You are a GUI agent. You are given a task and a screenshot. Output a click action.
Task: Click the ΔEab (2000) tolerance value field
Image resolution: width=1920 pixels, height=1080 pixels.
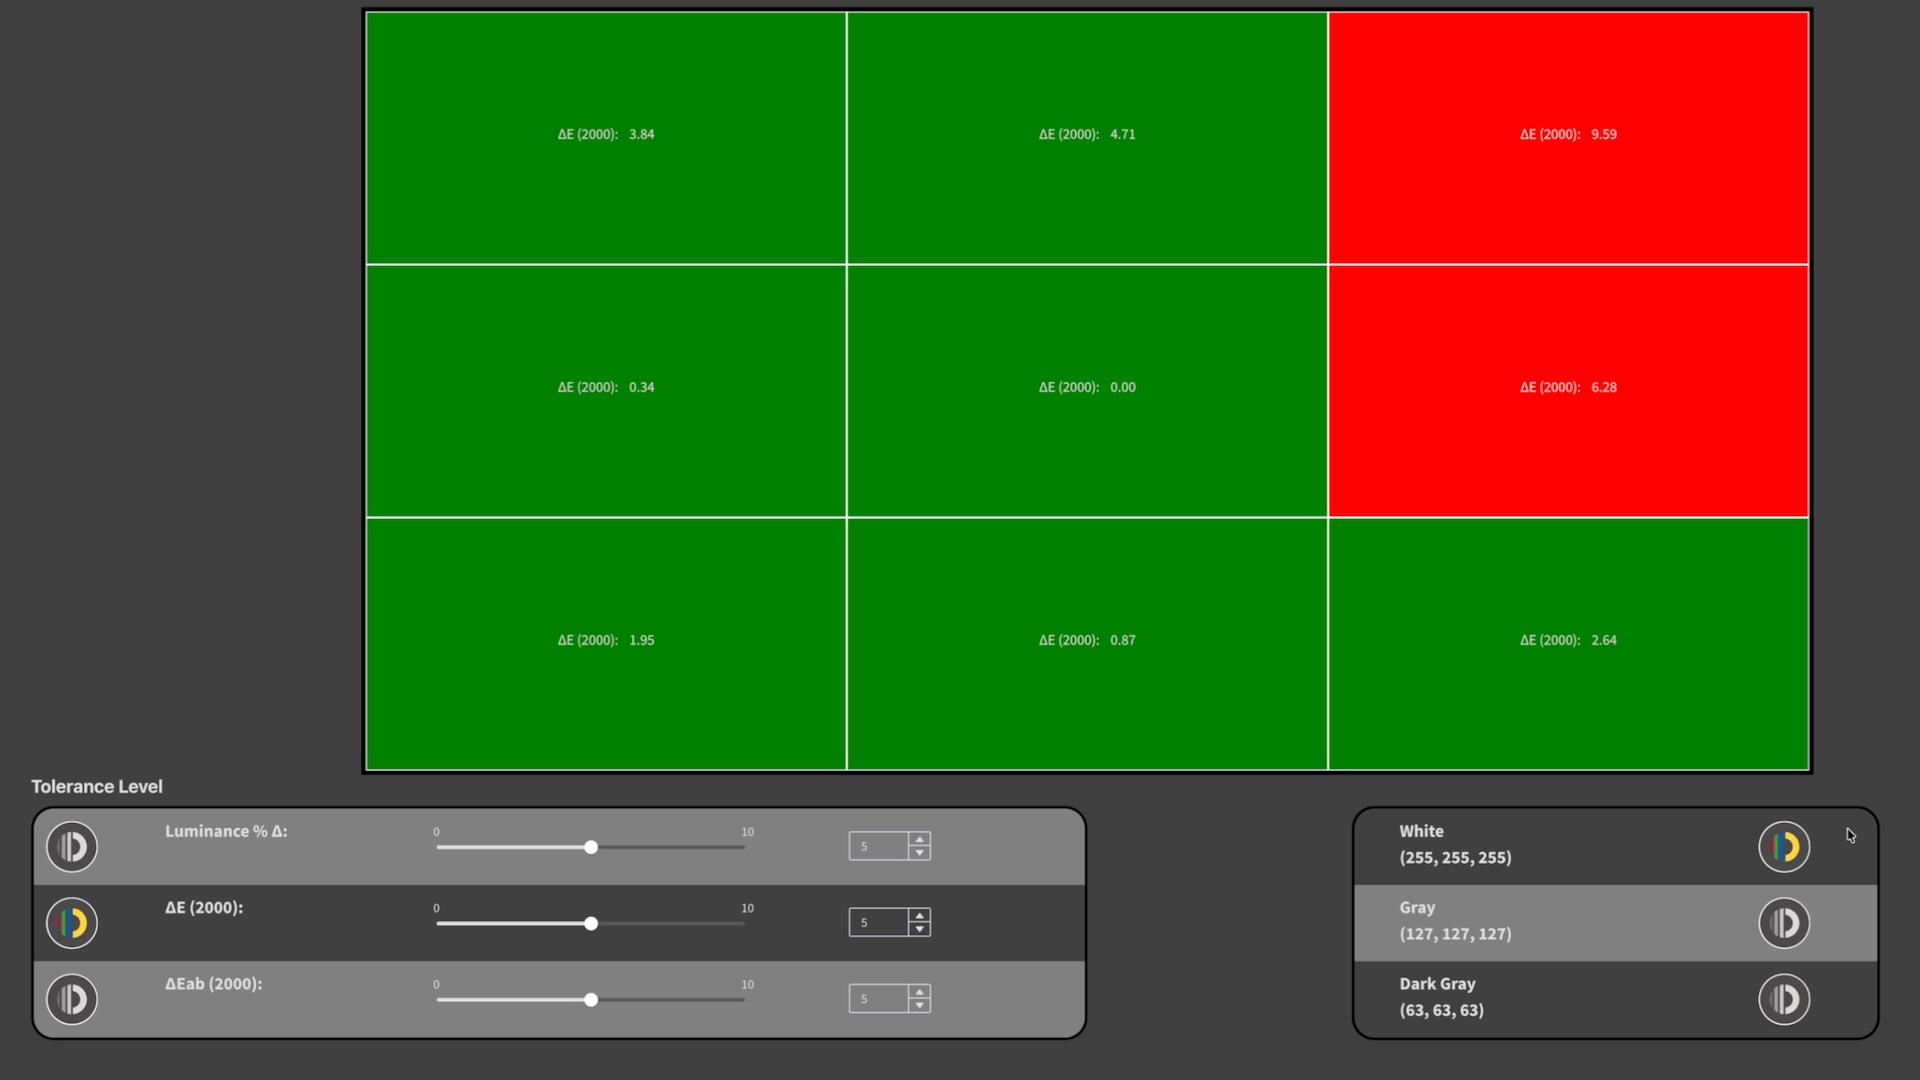click(878, 999)
